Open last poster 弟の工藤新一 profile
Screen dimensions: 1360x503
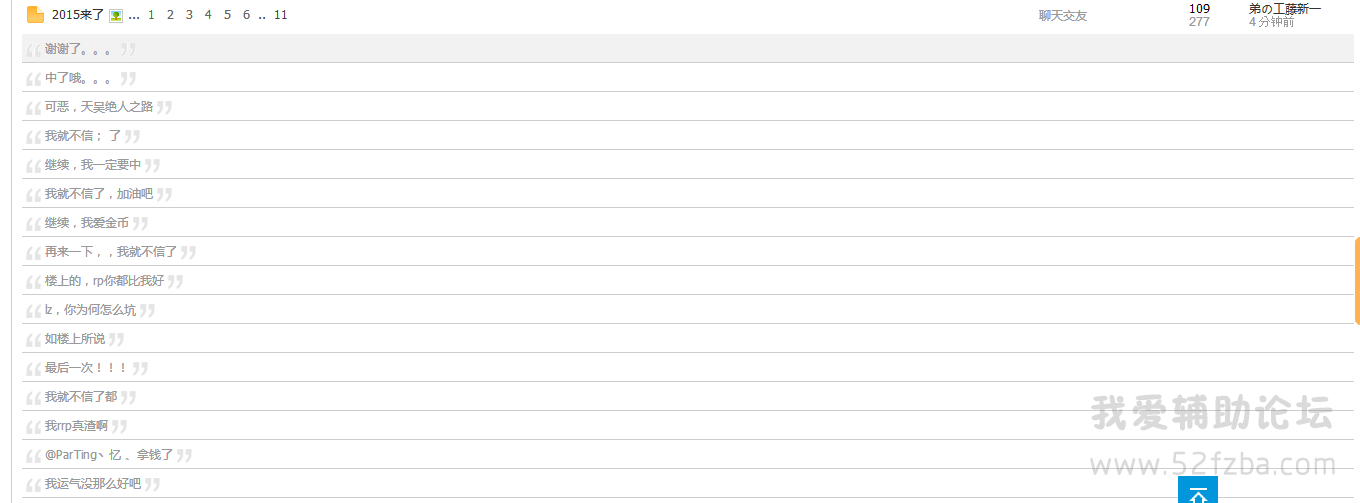coord(1285,9)
